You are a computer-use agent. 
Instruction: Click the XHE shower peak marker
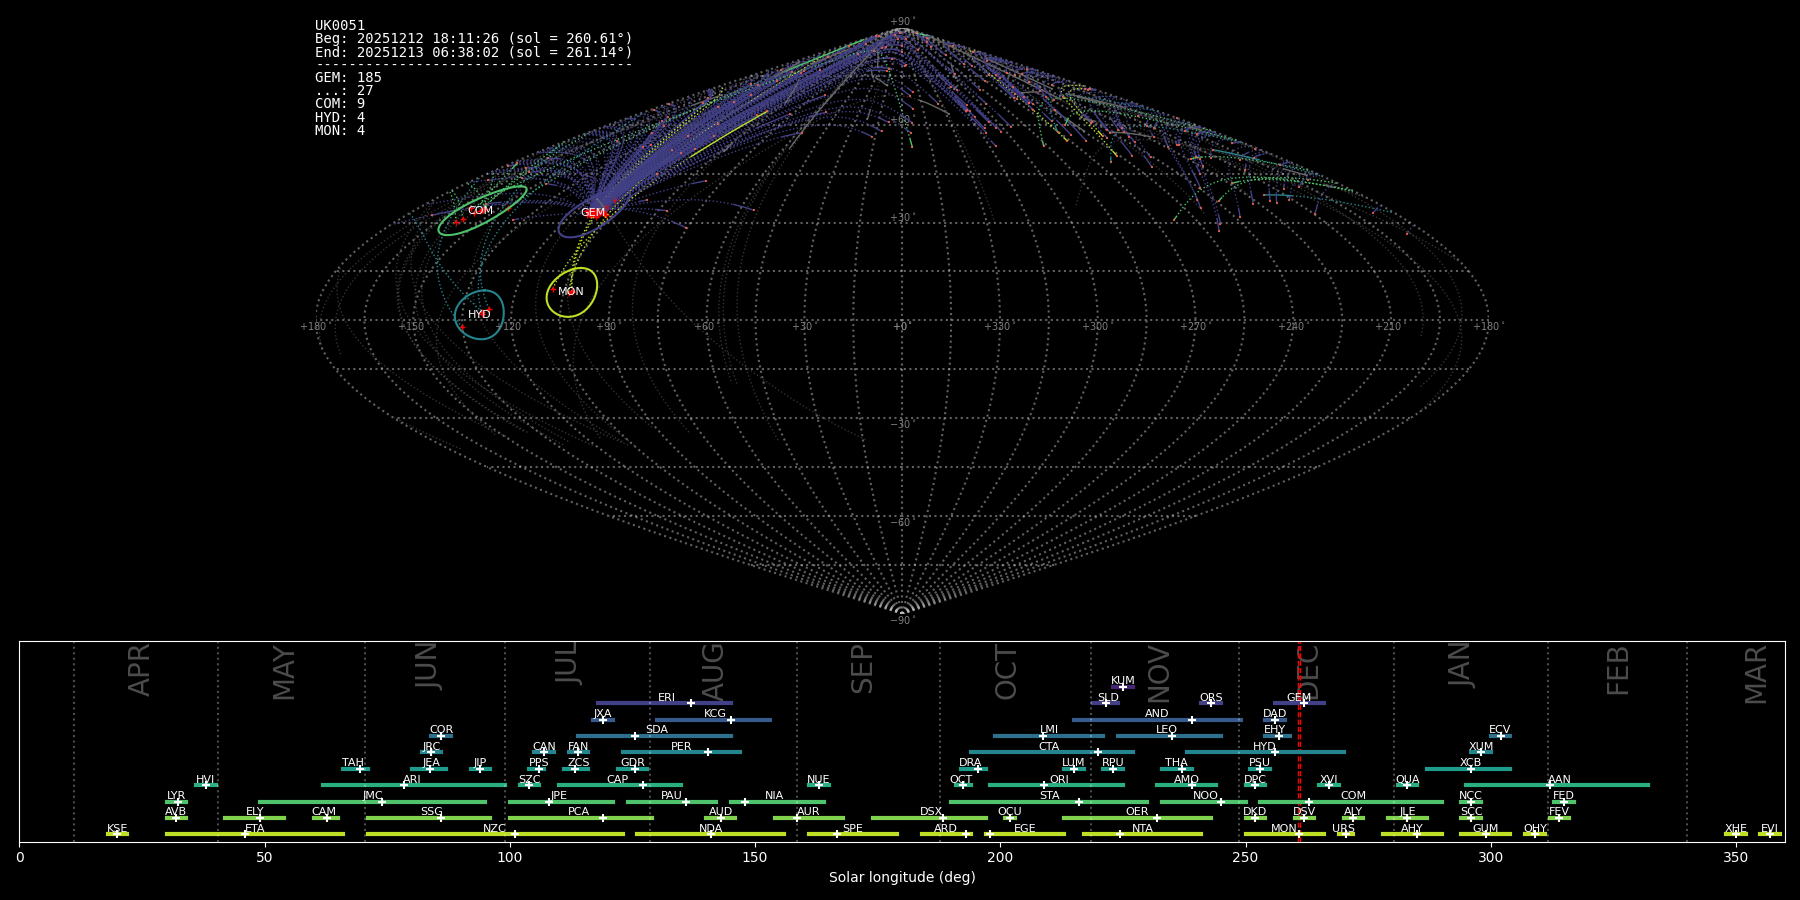(1736, 834)
